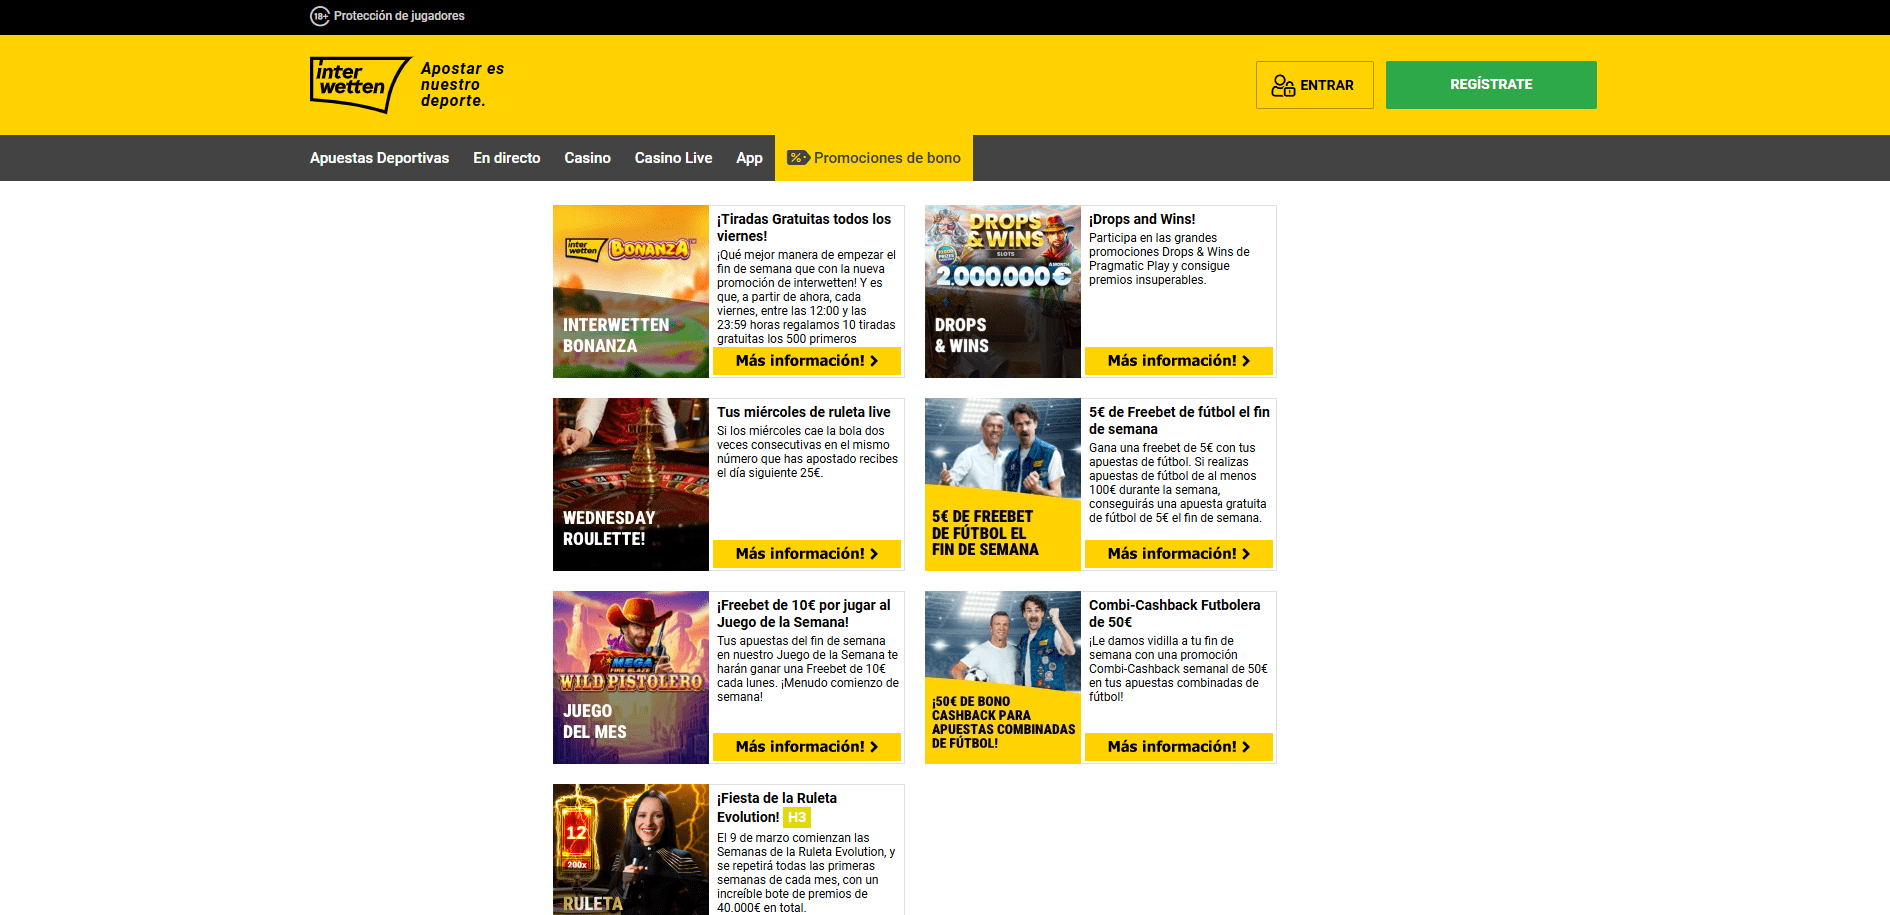The width and height of the screenshot is (1890, 915).
Task: Click the H3 tag badge
Action: pyautogui.click(x=797, y=817)
